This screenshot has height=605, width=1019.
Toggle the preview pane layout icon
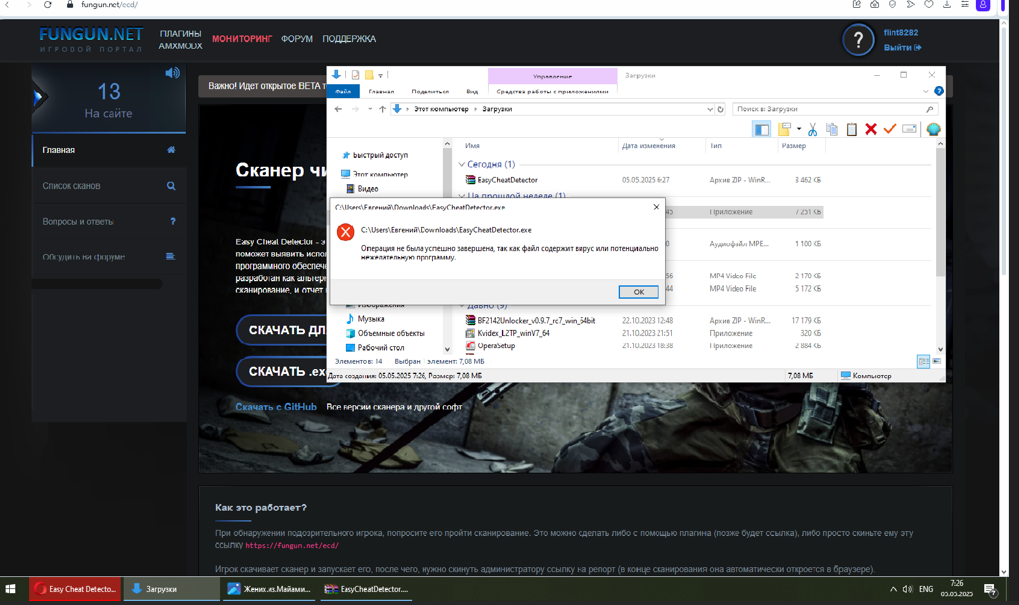(x=762, y=129)
